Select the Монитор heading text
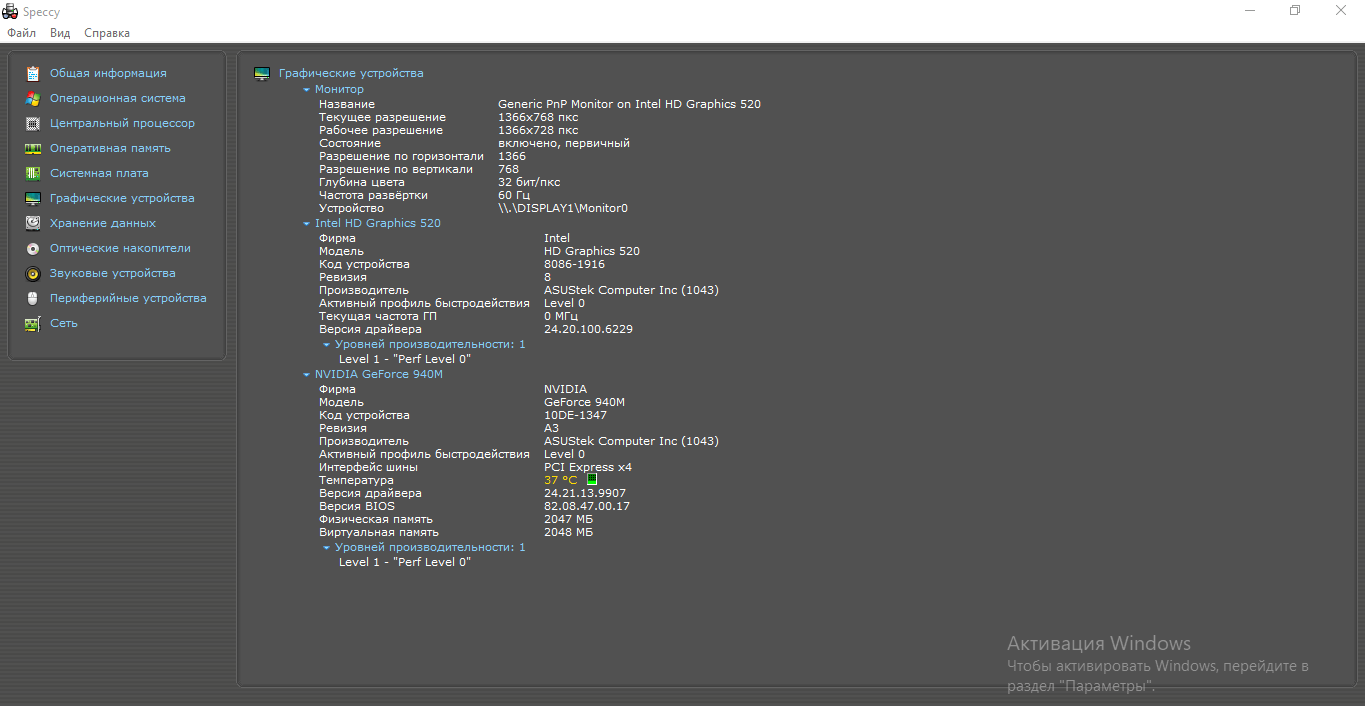1365x706 pixels. tap(339, 90)
